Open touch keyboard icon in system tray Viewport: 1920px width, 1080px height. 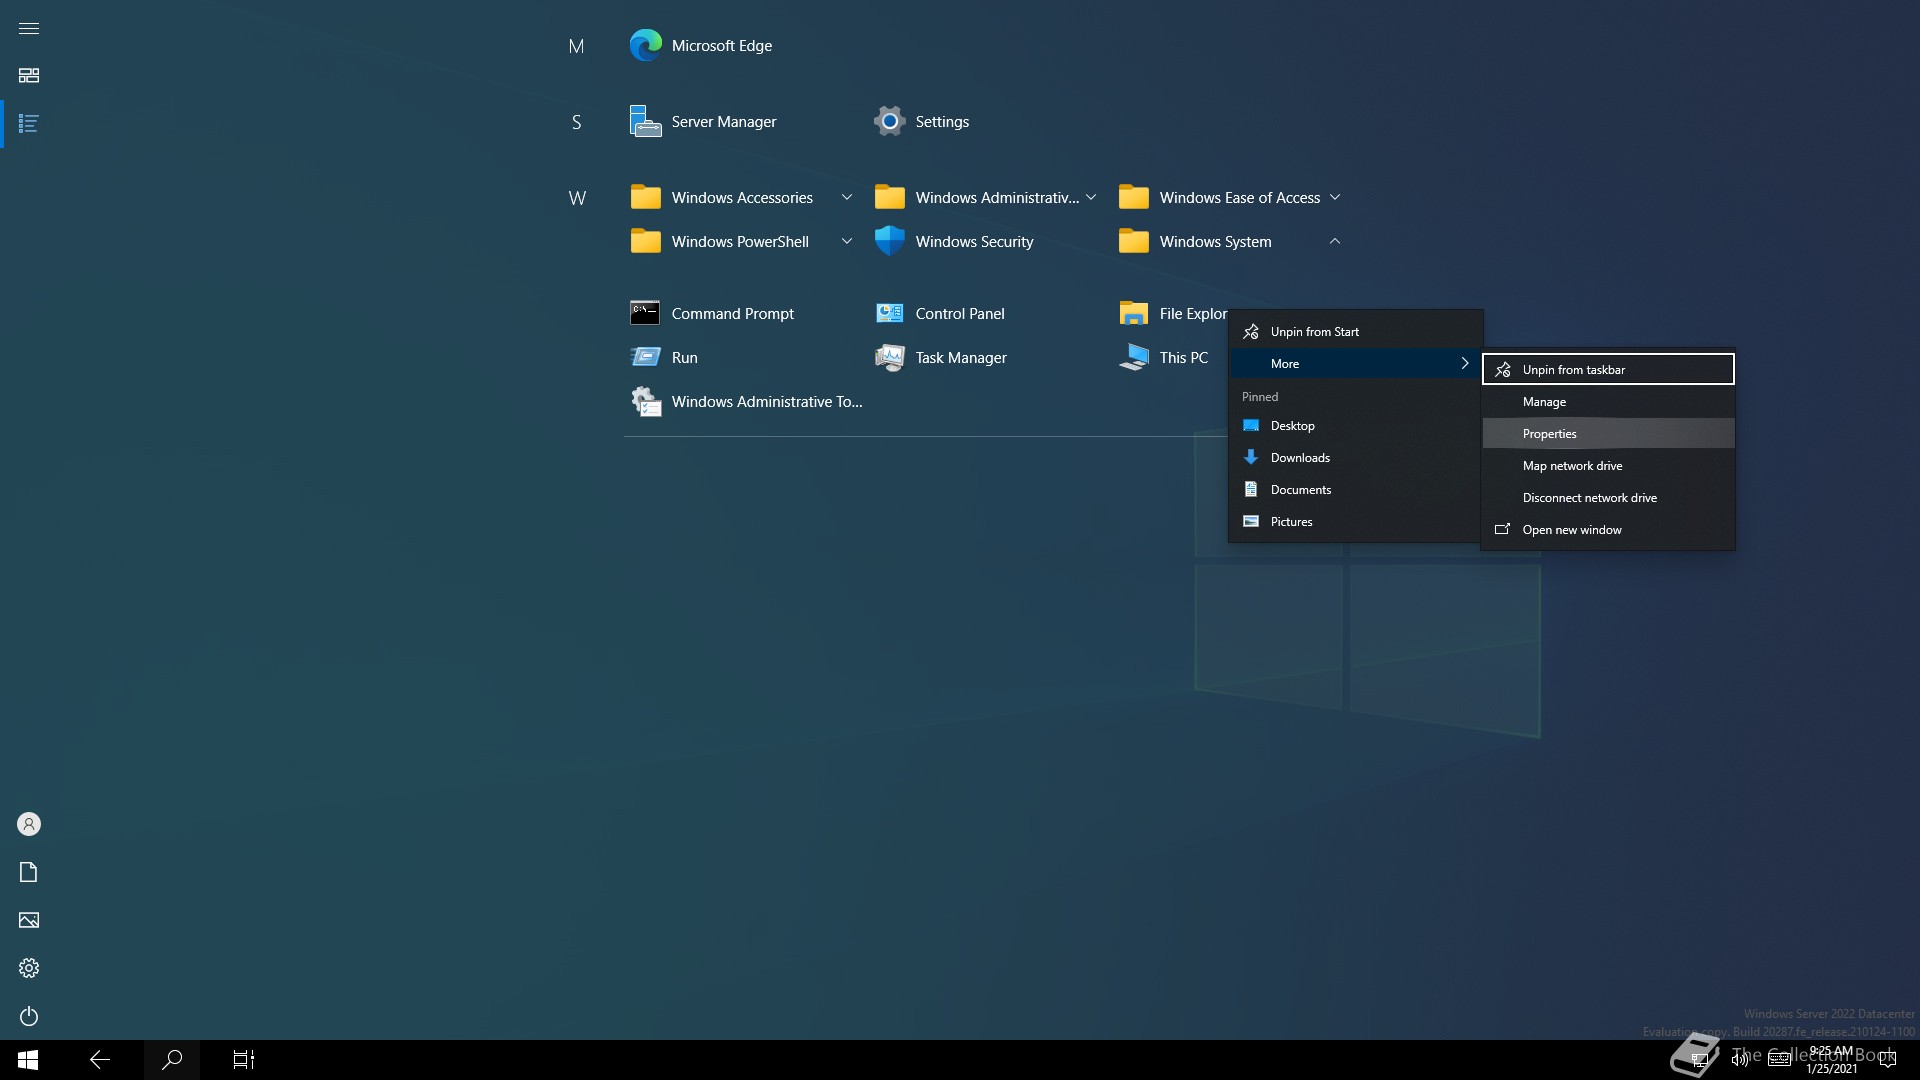1780,1060
